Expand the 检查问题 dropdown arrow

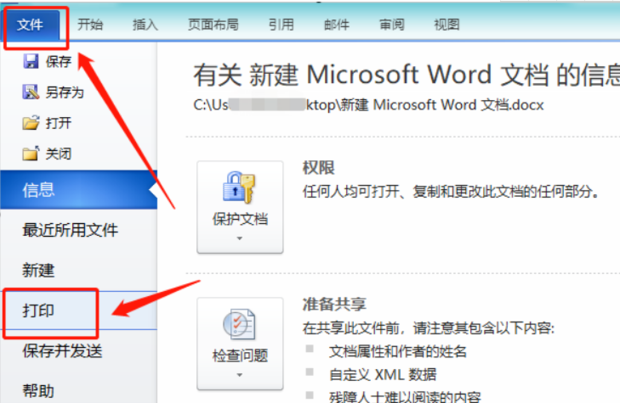coord(240,375)
